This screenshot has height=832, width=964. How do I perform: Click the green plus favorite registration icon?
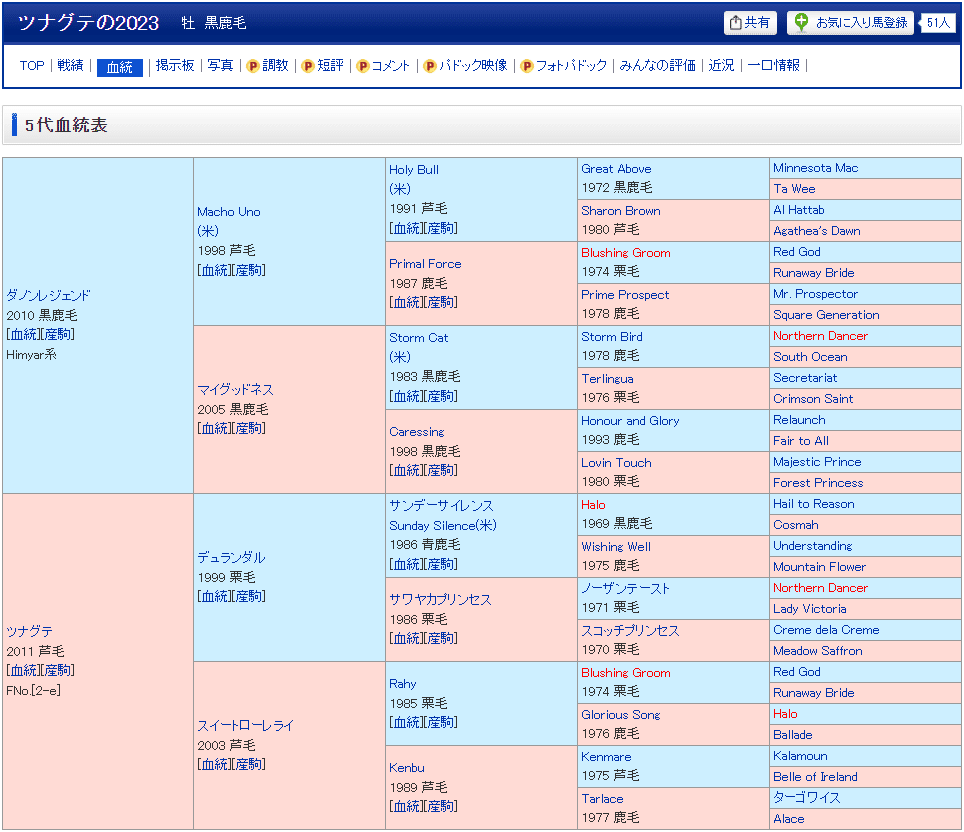pos(800,23)
